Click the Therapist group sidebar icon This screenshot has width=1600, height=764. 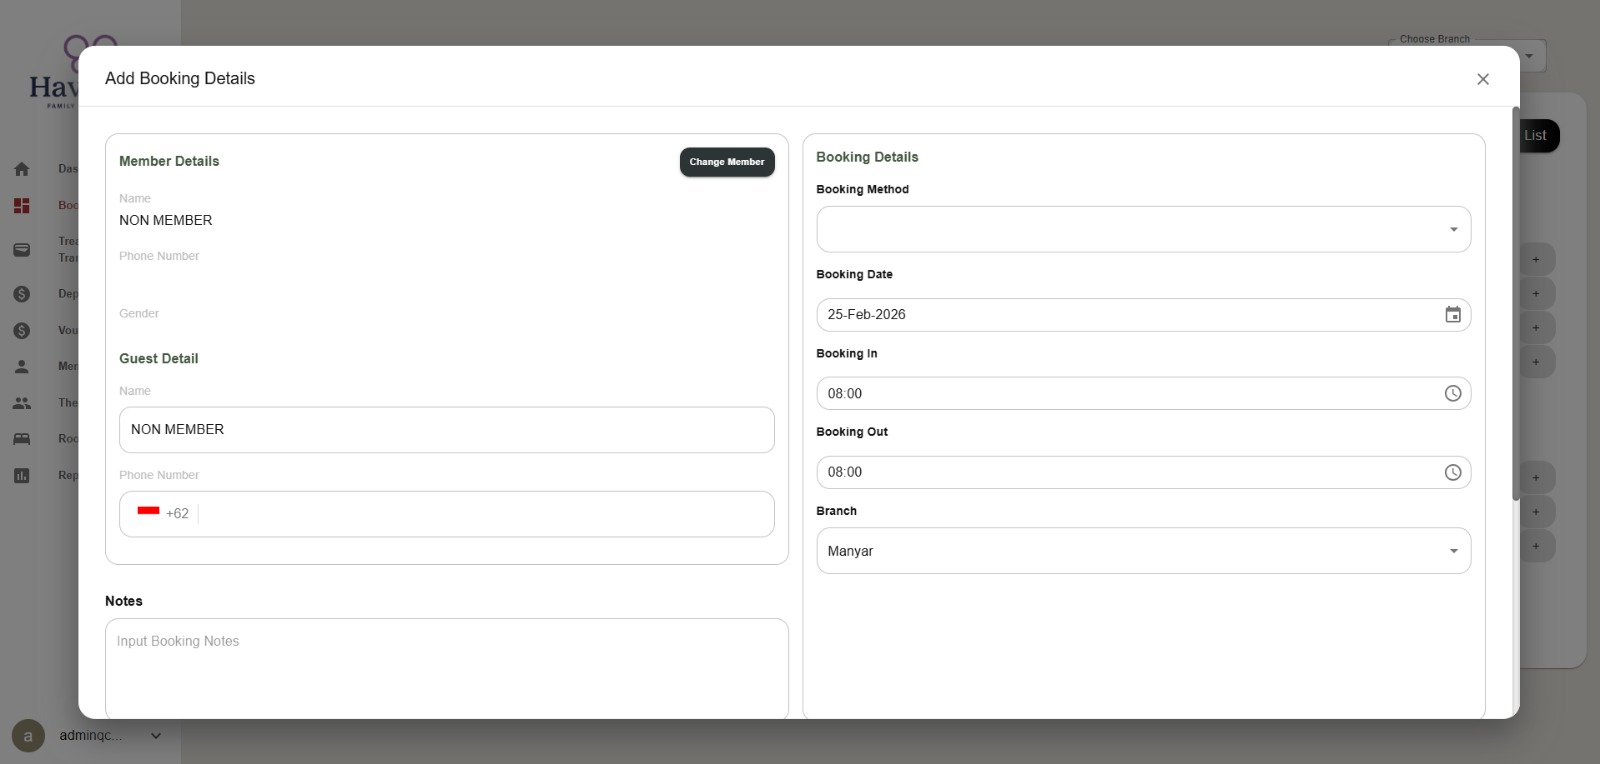(x=22, y=403)
